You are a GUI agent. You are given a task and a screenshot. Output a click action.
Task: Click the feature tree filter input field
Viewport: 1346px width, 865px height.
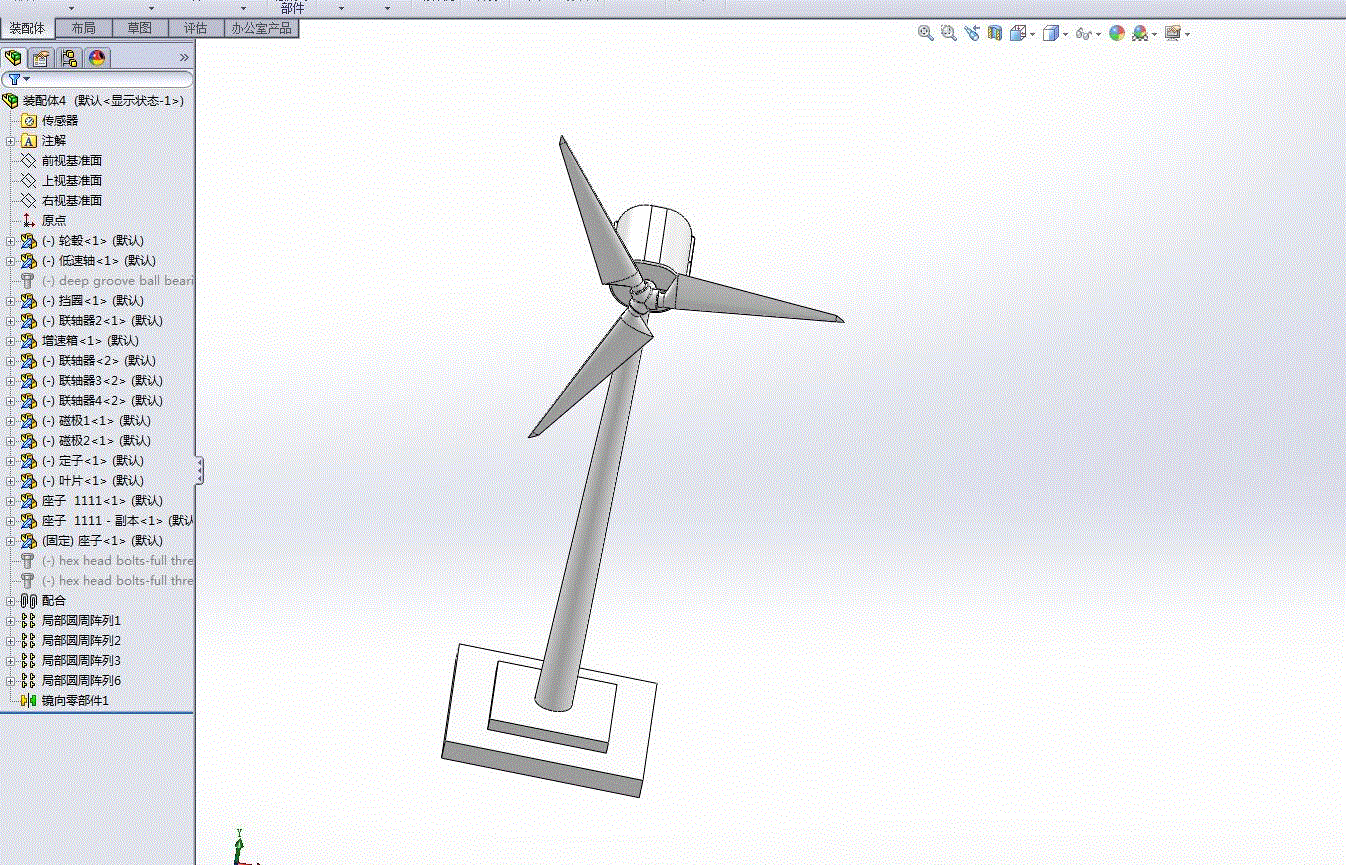pos(97,79)
